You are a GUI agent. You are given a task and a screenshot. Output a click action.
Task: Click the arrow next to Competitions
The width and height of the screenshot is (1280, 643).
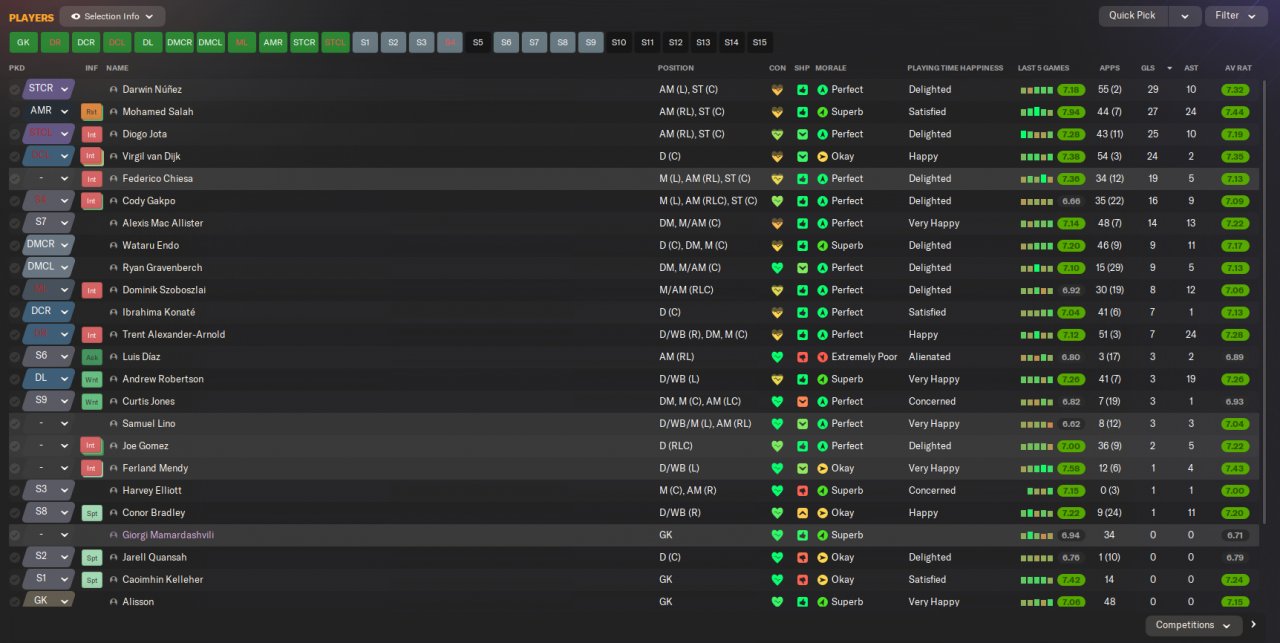tap(1254, 625)
